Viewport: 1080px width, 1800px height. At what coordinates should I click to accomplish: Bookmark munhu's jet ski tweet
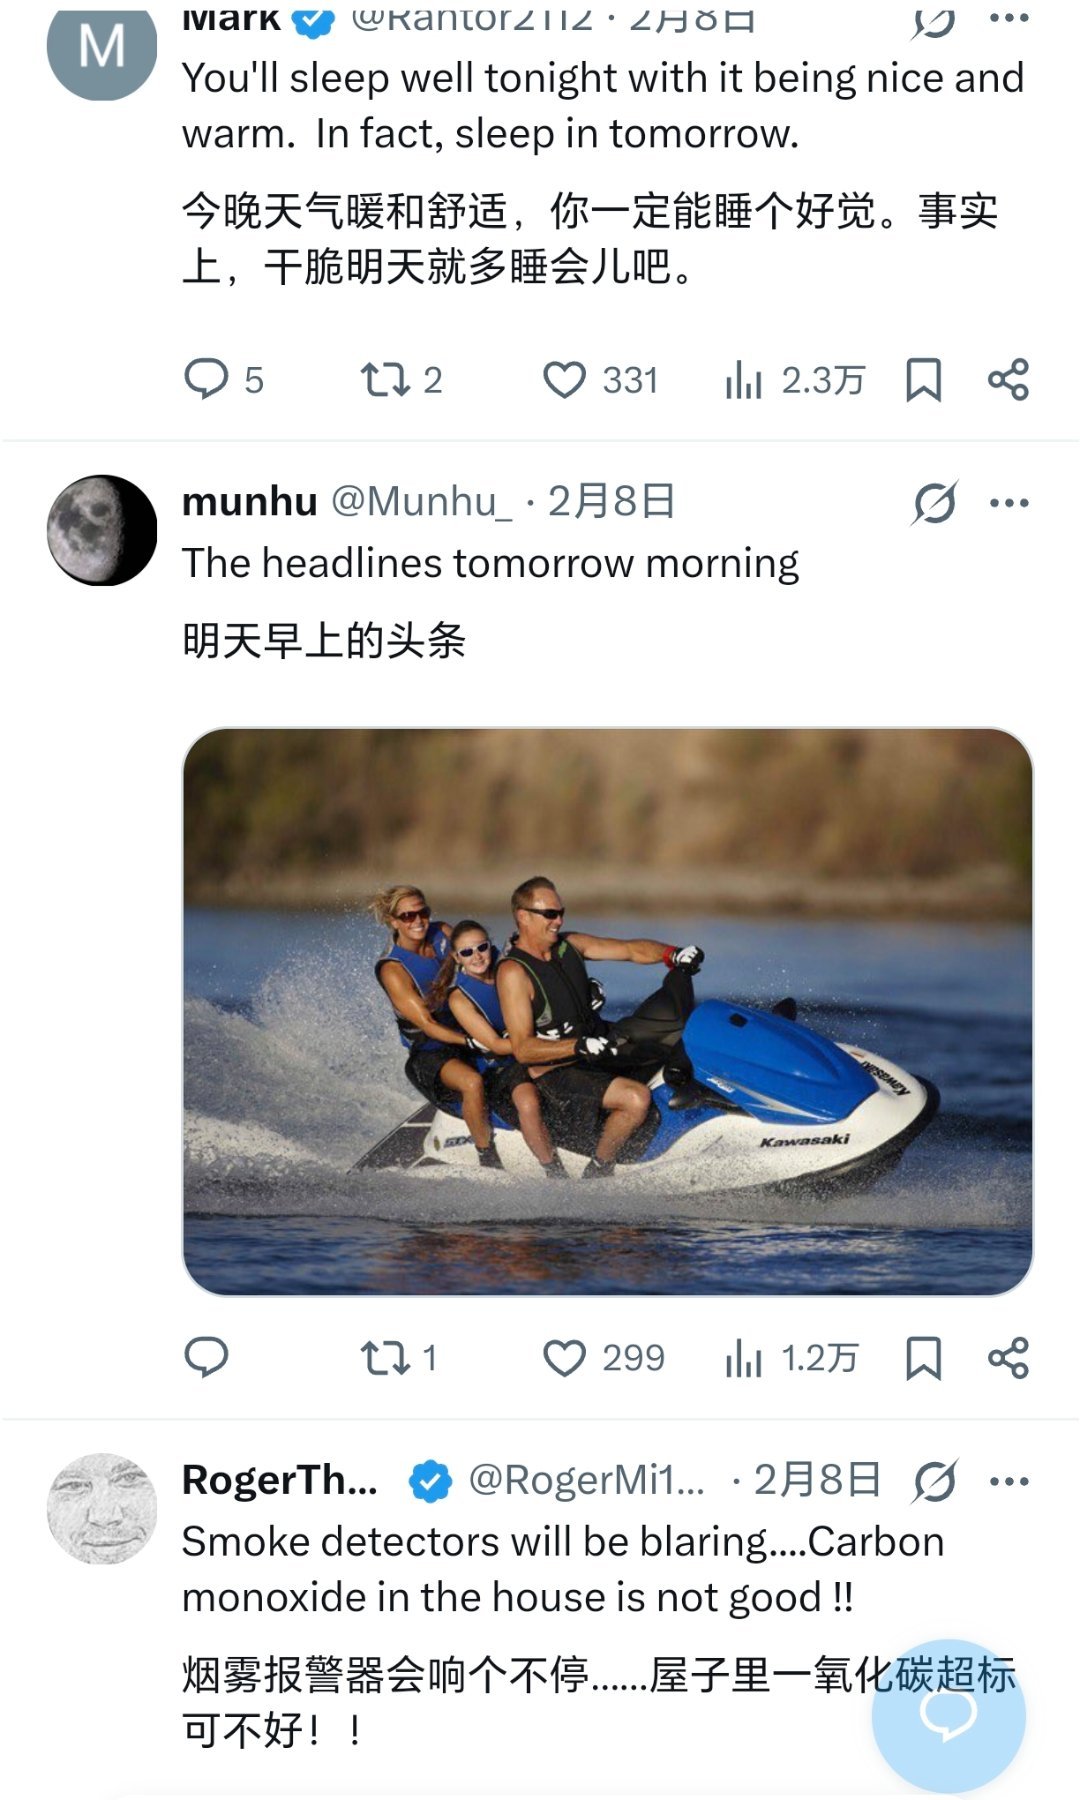click(x=923, y=1358)
